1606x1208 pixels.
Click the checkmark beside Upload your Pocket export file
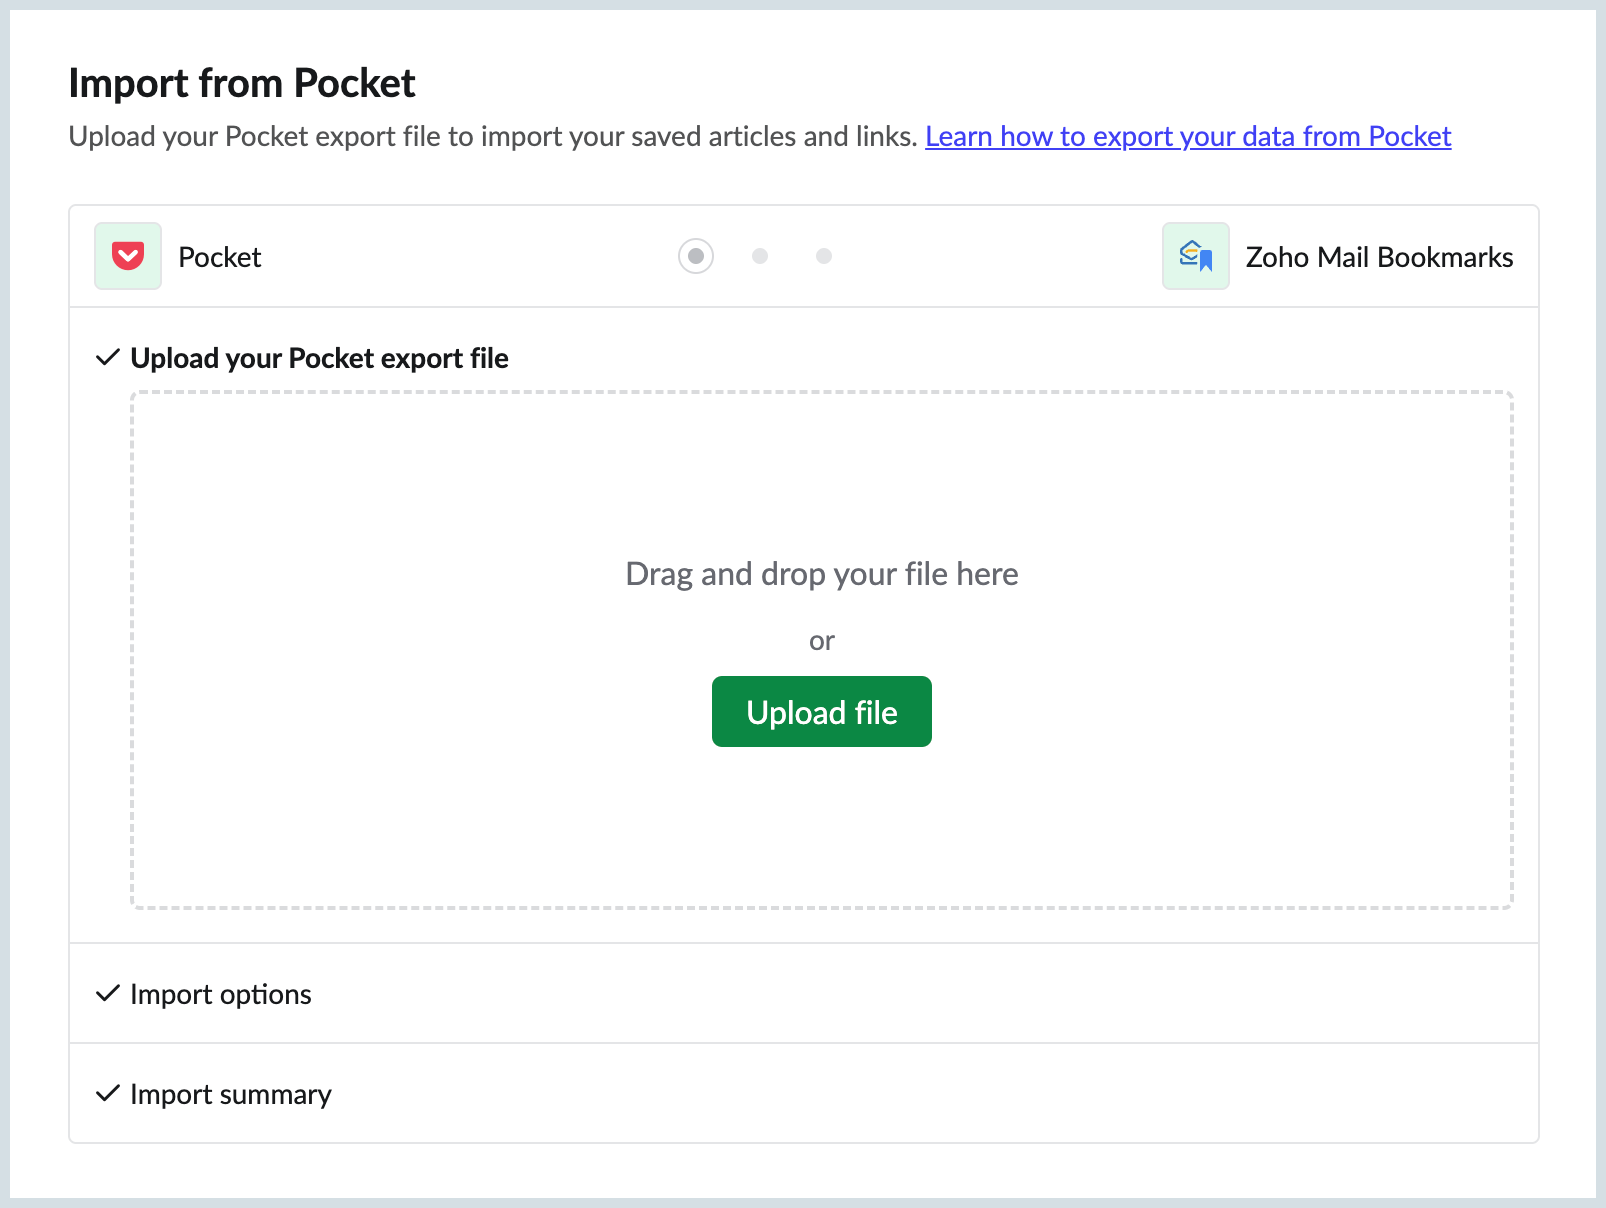[107, 357]
